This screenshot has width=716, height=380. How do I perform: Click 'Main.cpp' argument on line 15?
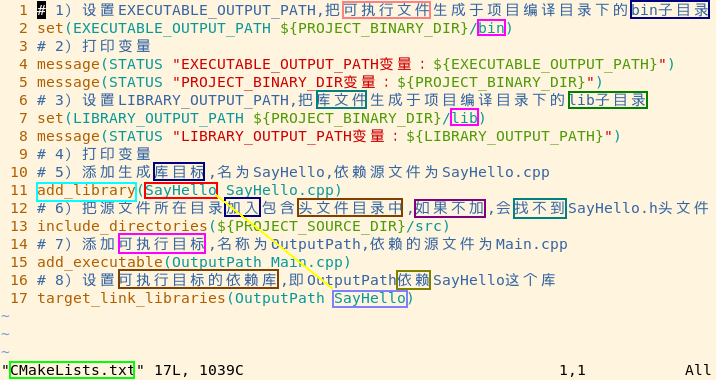click(x=306, y=262)
